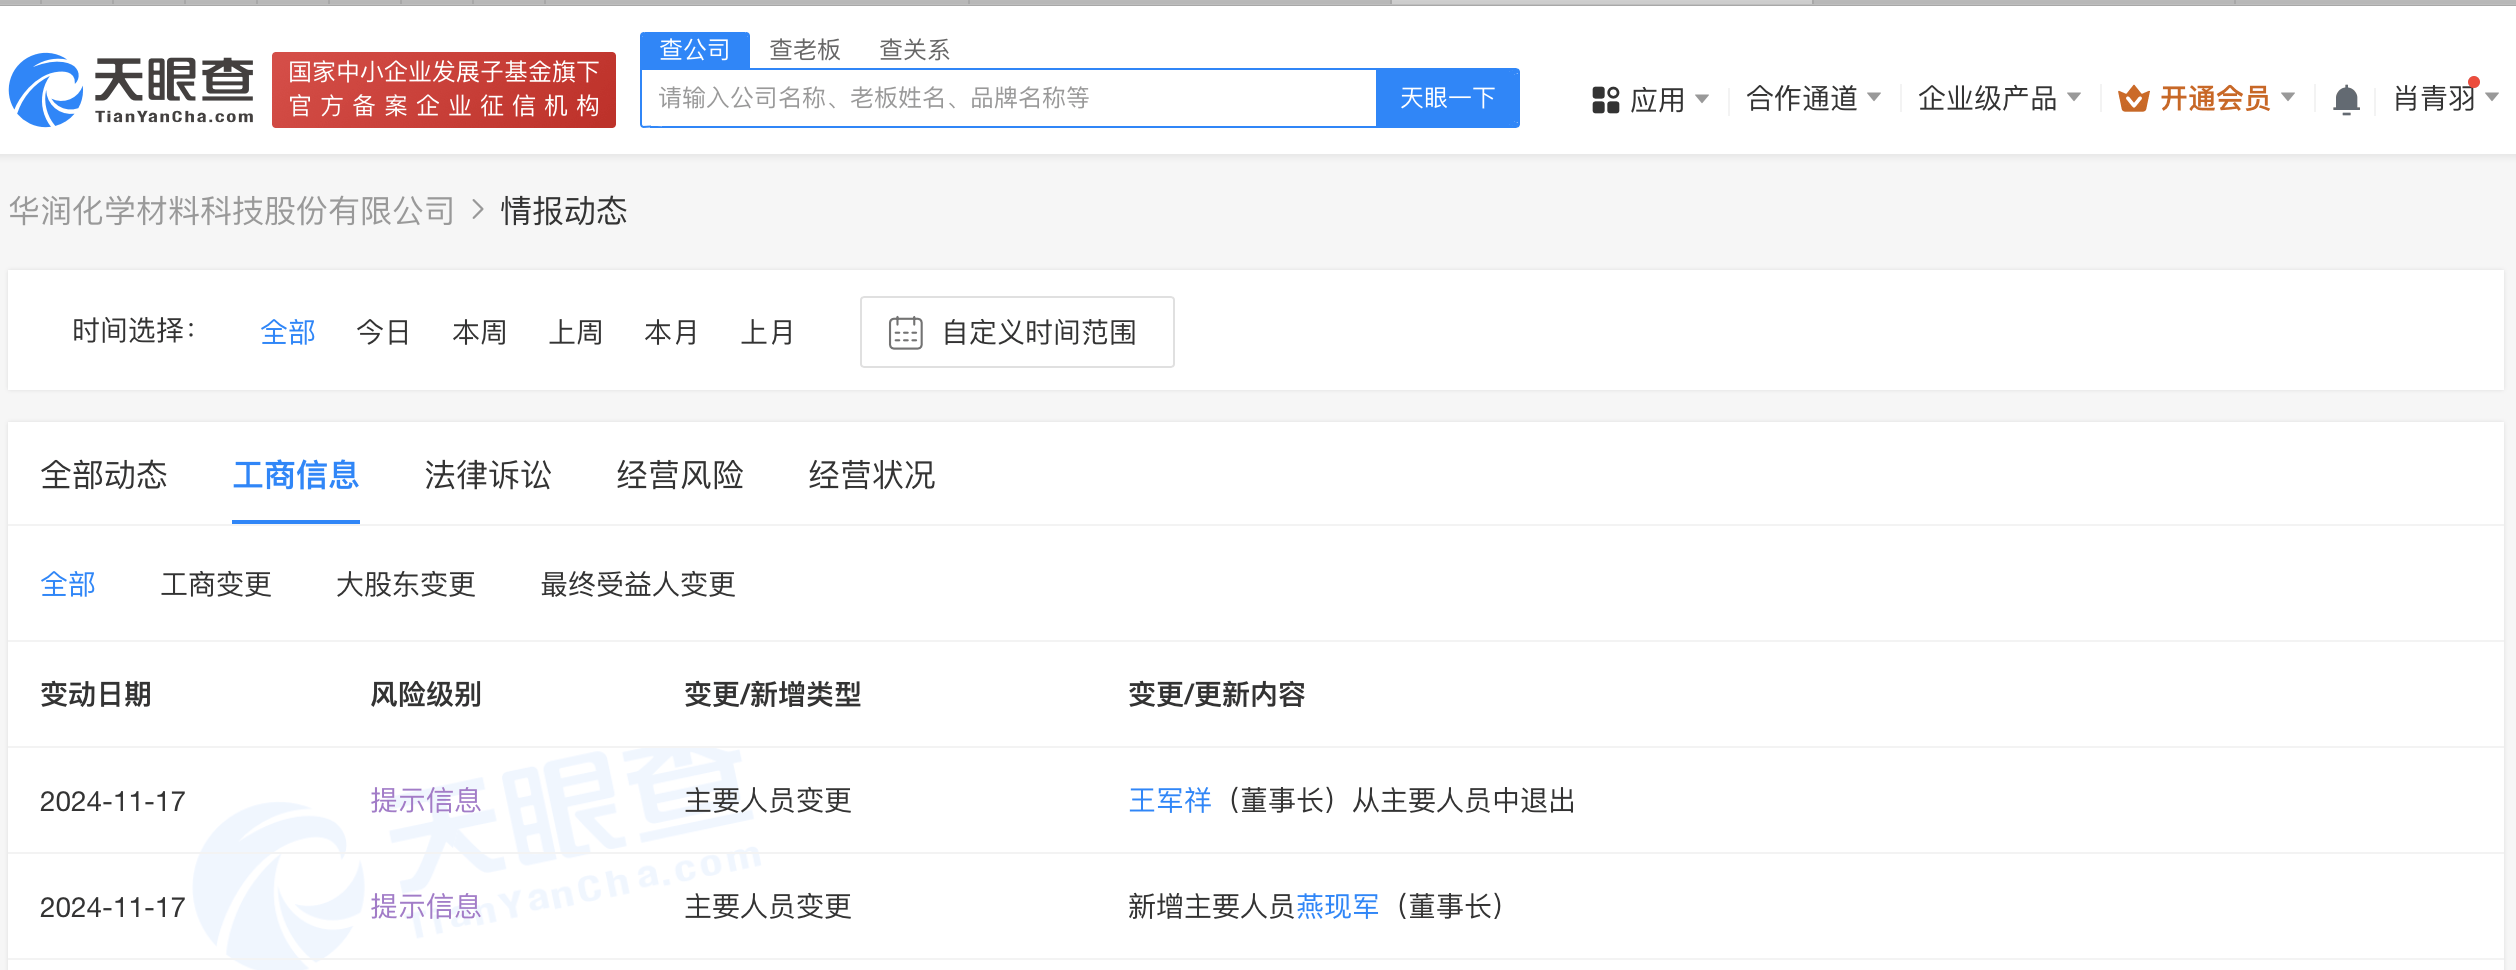Screen dimensions: 2516x970
Task: Select the 查公司 search tab
Action: pos(695,50)
